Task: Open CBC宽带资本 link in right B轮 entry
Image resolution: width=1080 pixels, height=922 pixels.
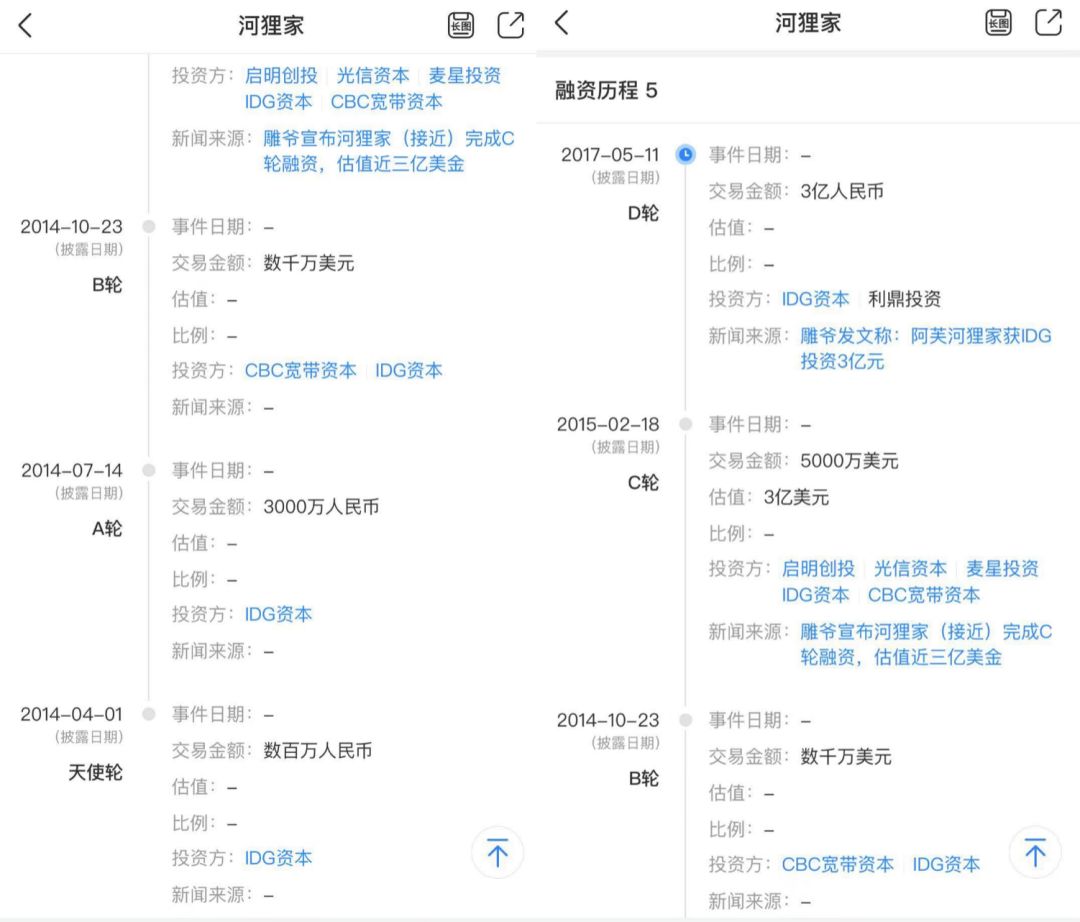Action: tap(838, 864)
